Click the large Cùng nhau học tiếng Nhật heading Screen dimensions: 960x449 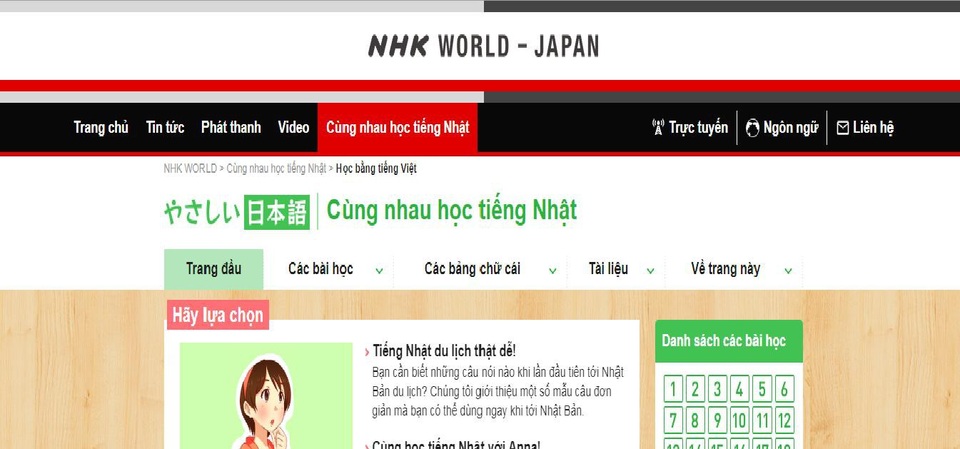click(x=452, y=211)
